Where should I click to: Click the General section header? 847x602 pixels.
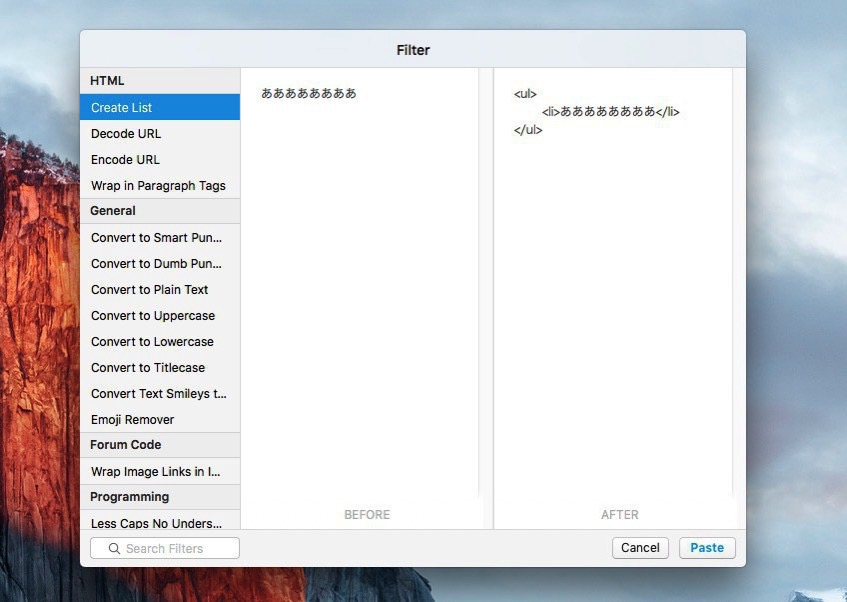(x=160, y=211)
